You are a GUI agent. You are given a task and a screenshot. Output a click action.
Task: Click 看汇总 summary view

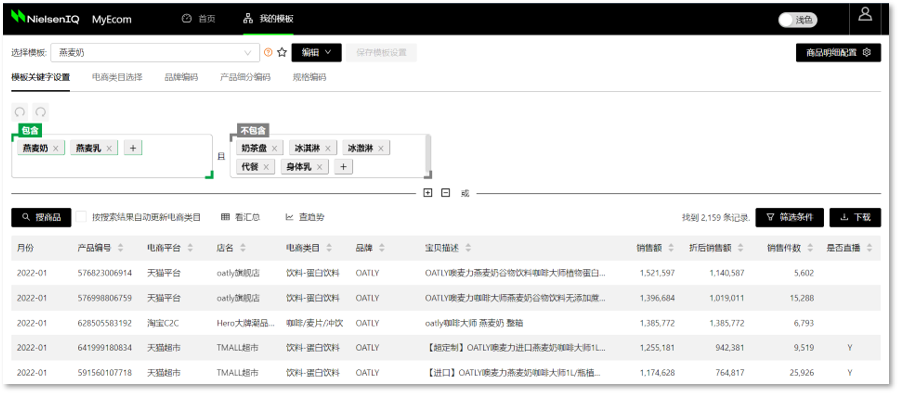(x=241, y=217)
